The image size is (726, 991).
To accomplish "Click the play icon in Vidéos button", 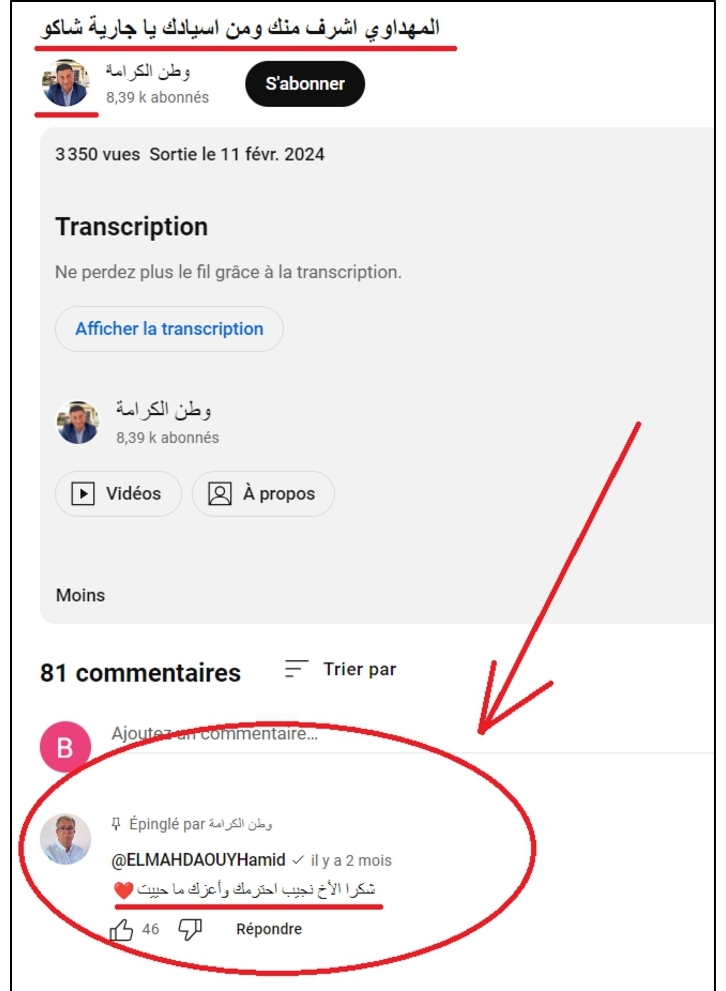I will pos(83,494).
